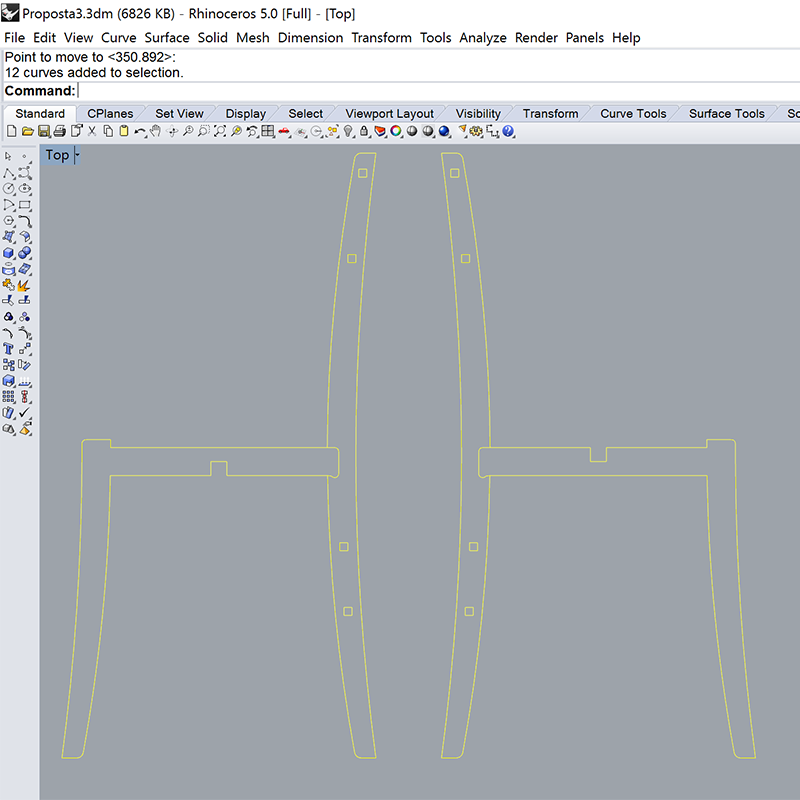Click the blue Help question mark icon
Screen dimensions: 800x800
tap(508, 131)
